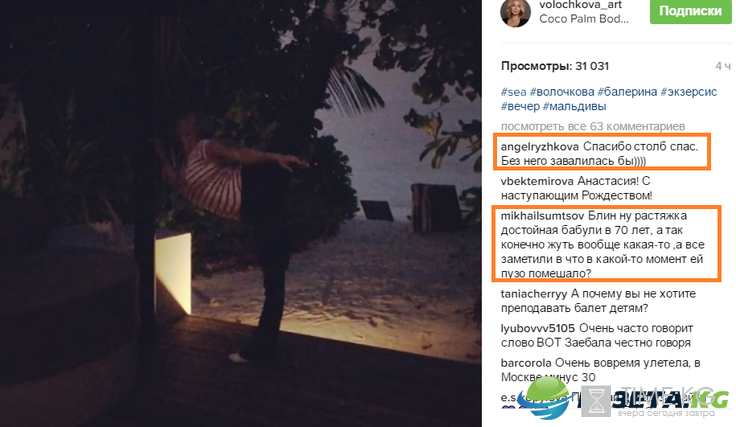736x427 pixels.
Task: Open volochkova_art profile avatar
Action: click(x=515, y=12)
